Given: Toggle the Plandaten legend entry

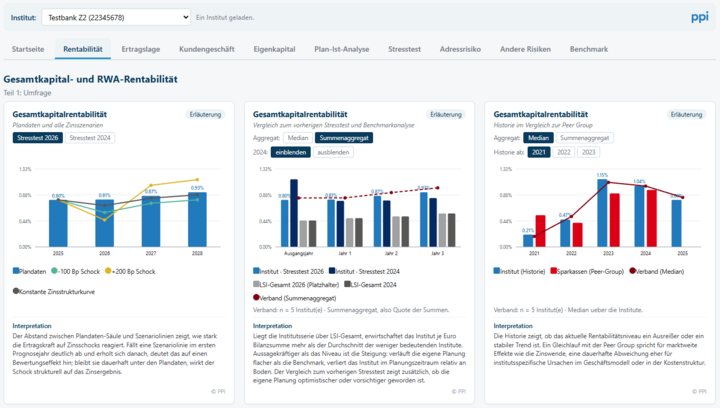Looking at the screenshot, I should (29, 271).
